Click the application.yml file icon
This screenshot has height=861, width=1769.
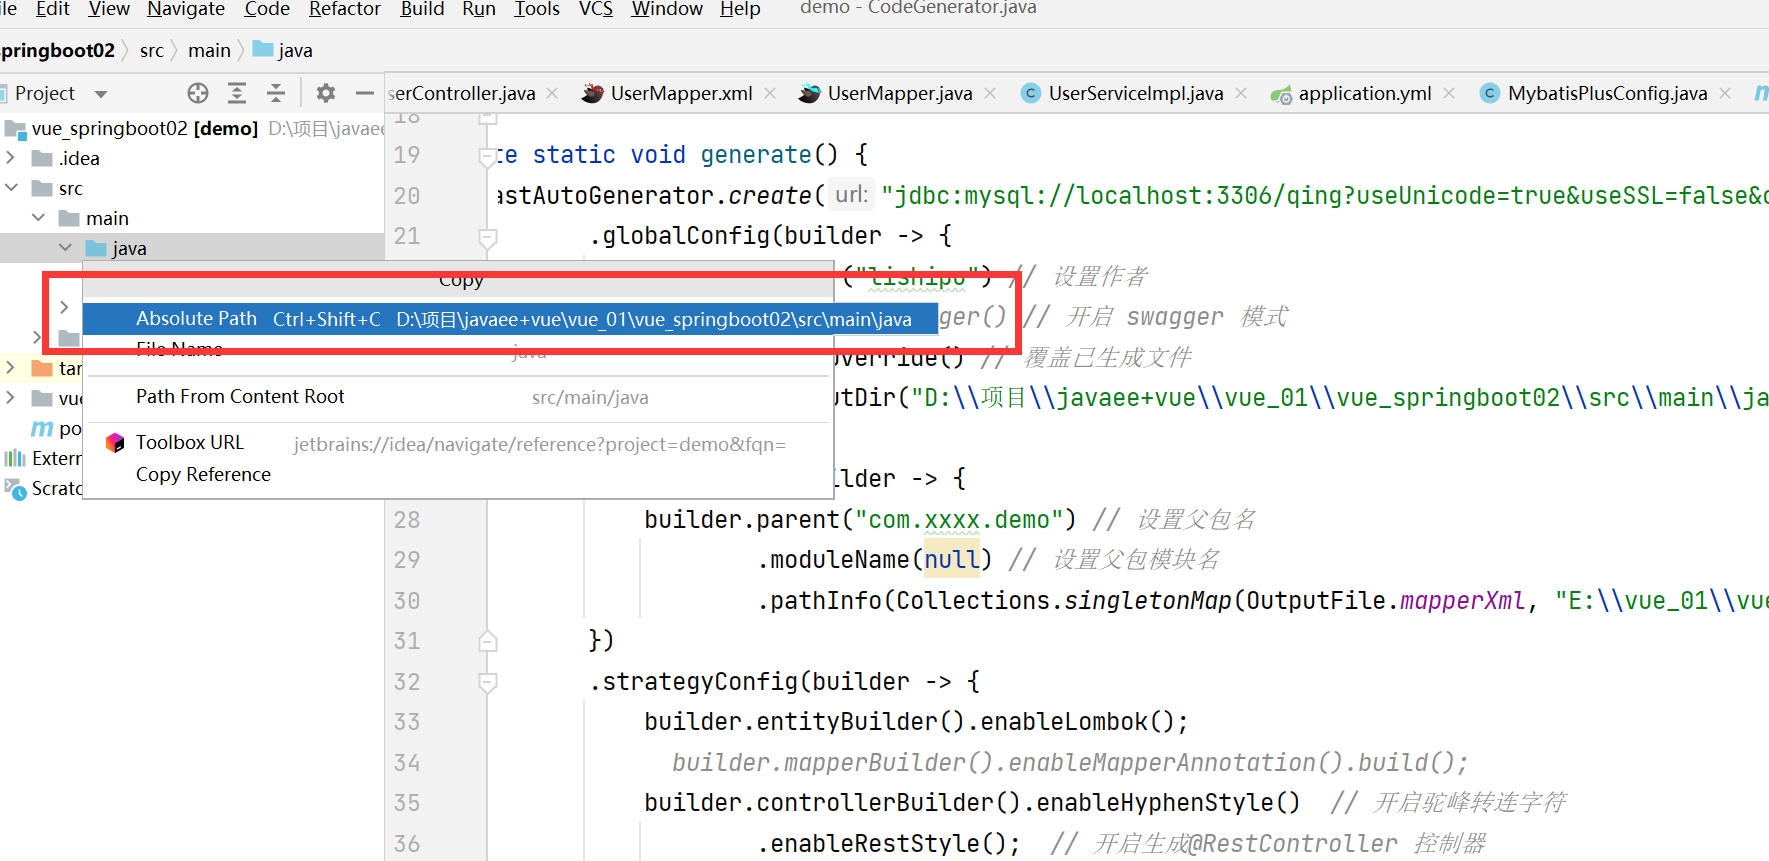(x=1281, y=94)
